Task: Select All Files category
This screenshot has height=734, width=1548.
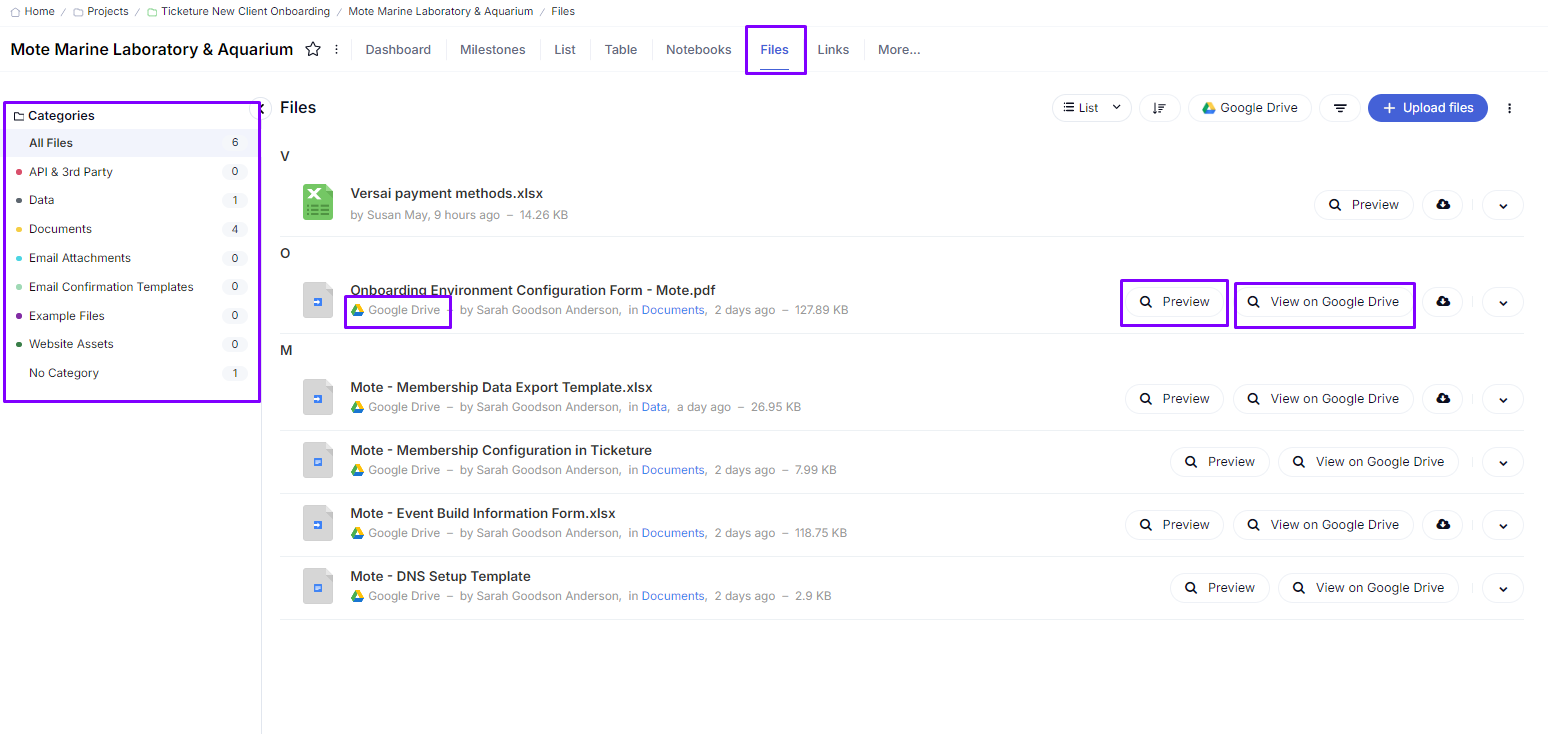Action: click(x=131, y=143)
